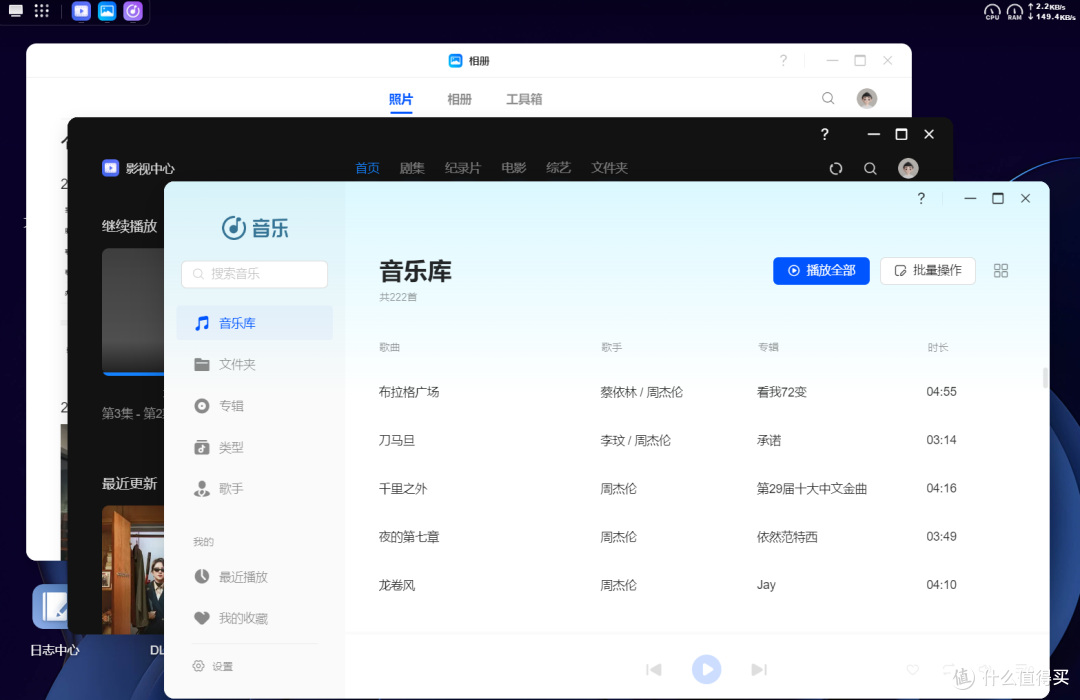
Task: Click the 播放全部 button
Action: click(x=821, y=271)
